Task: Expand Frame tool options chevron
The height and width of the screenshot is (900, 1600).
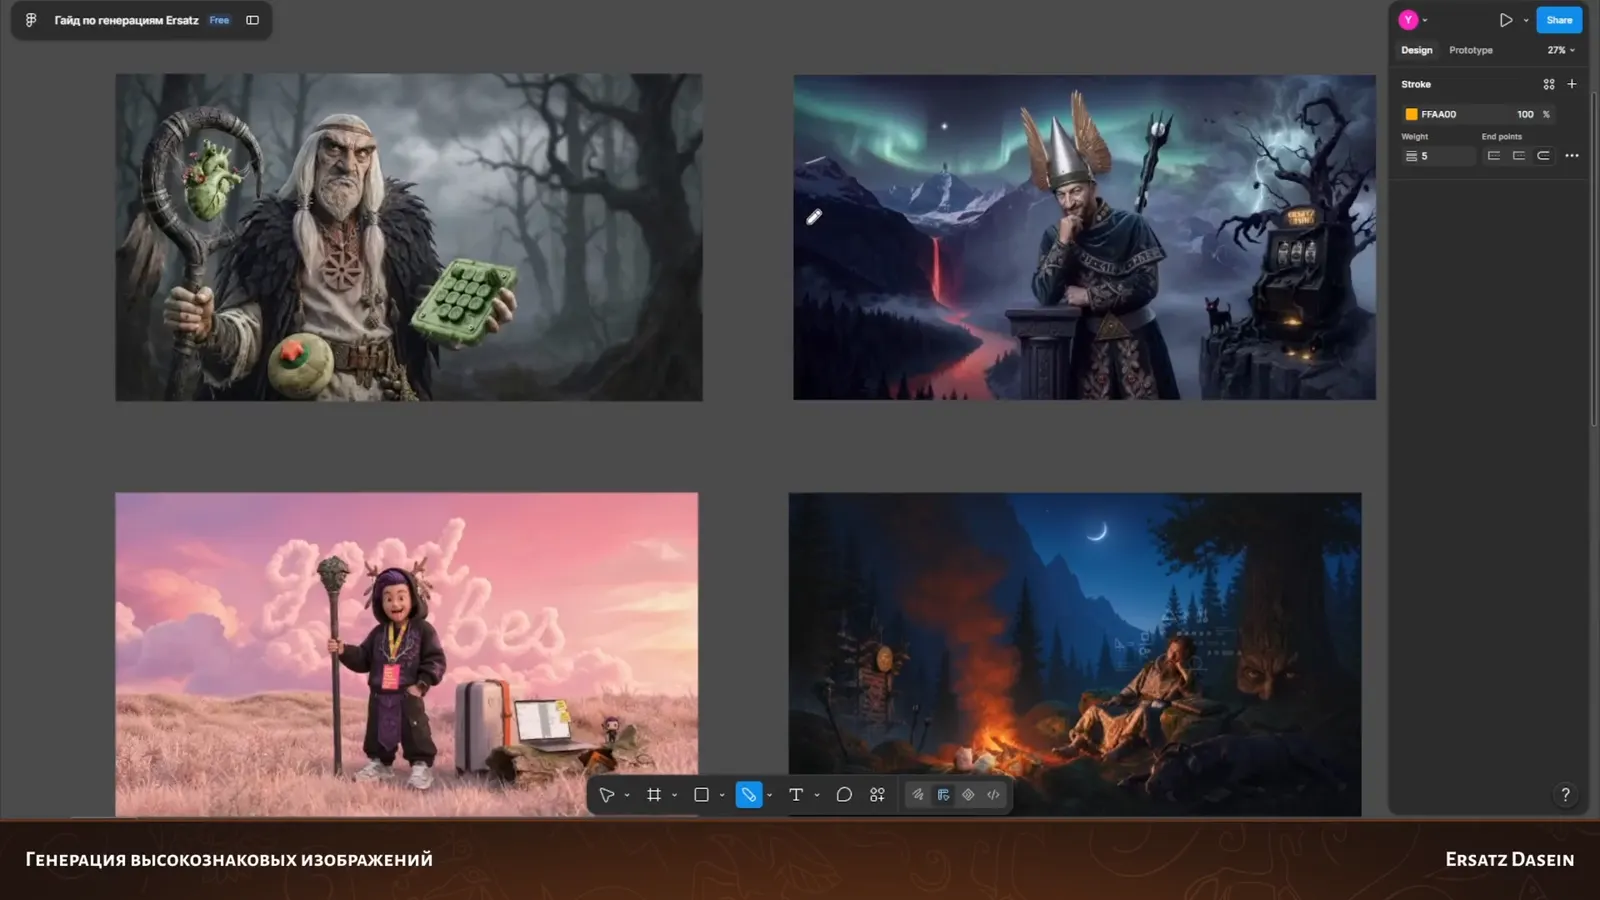Action: click(x=674, y=796)
